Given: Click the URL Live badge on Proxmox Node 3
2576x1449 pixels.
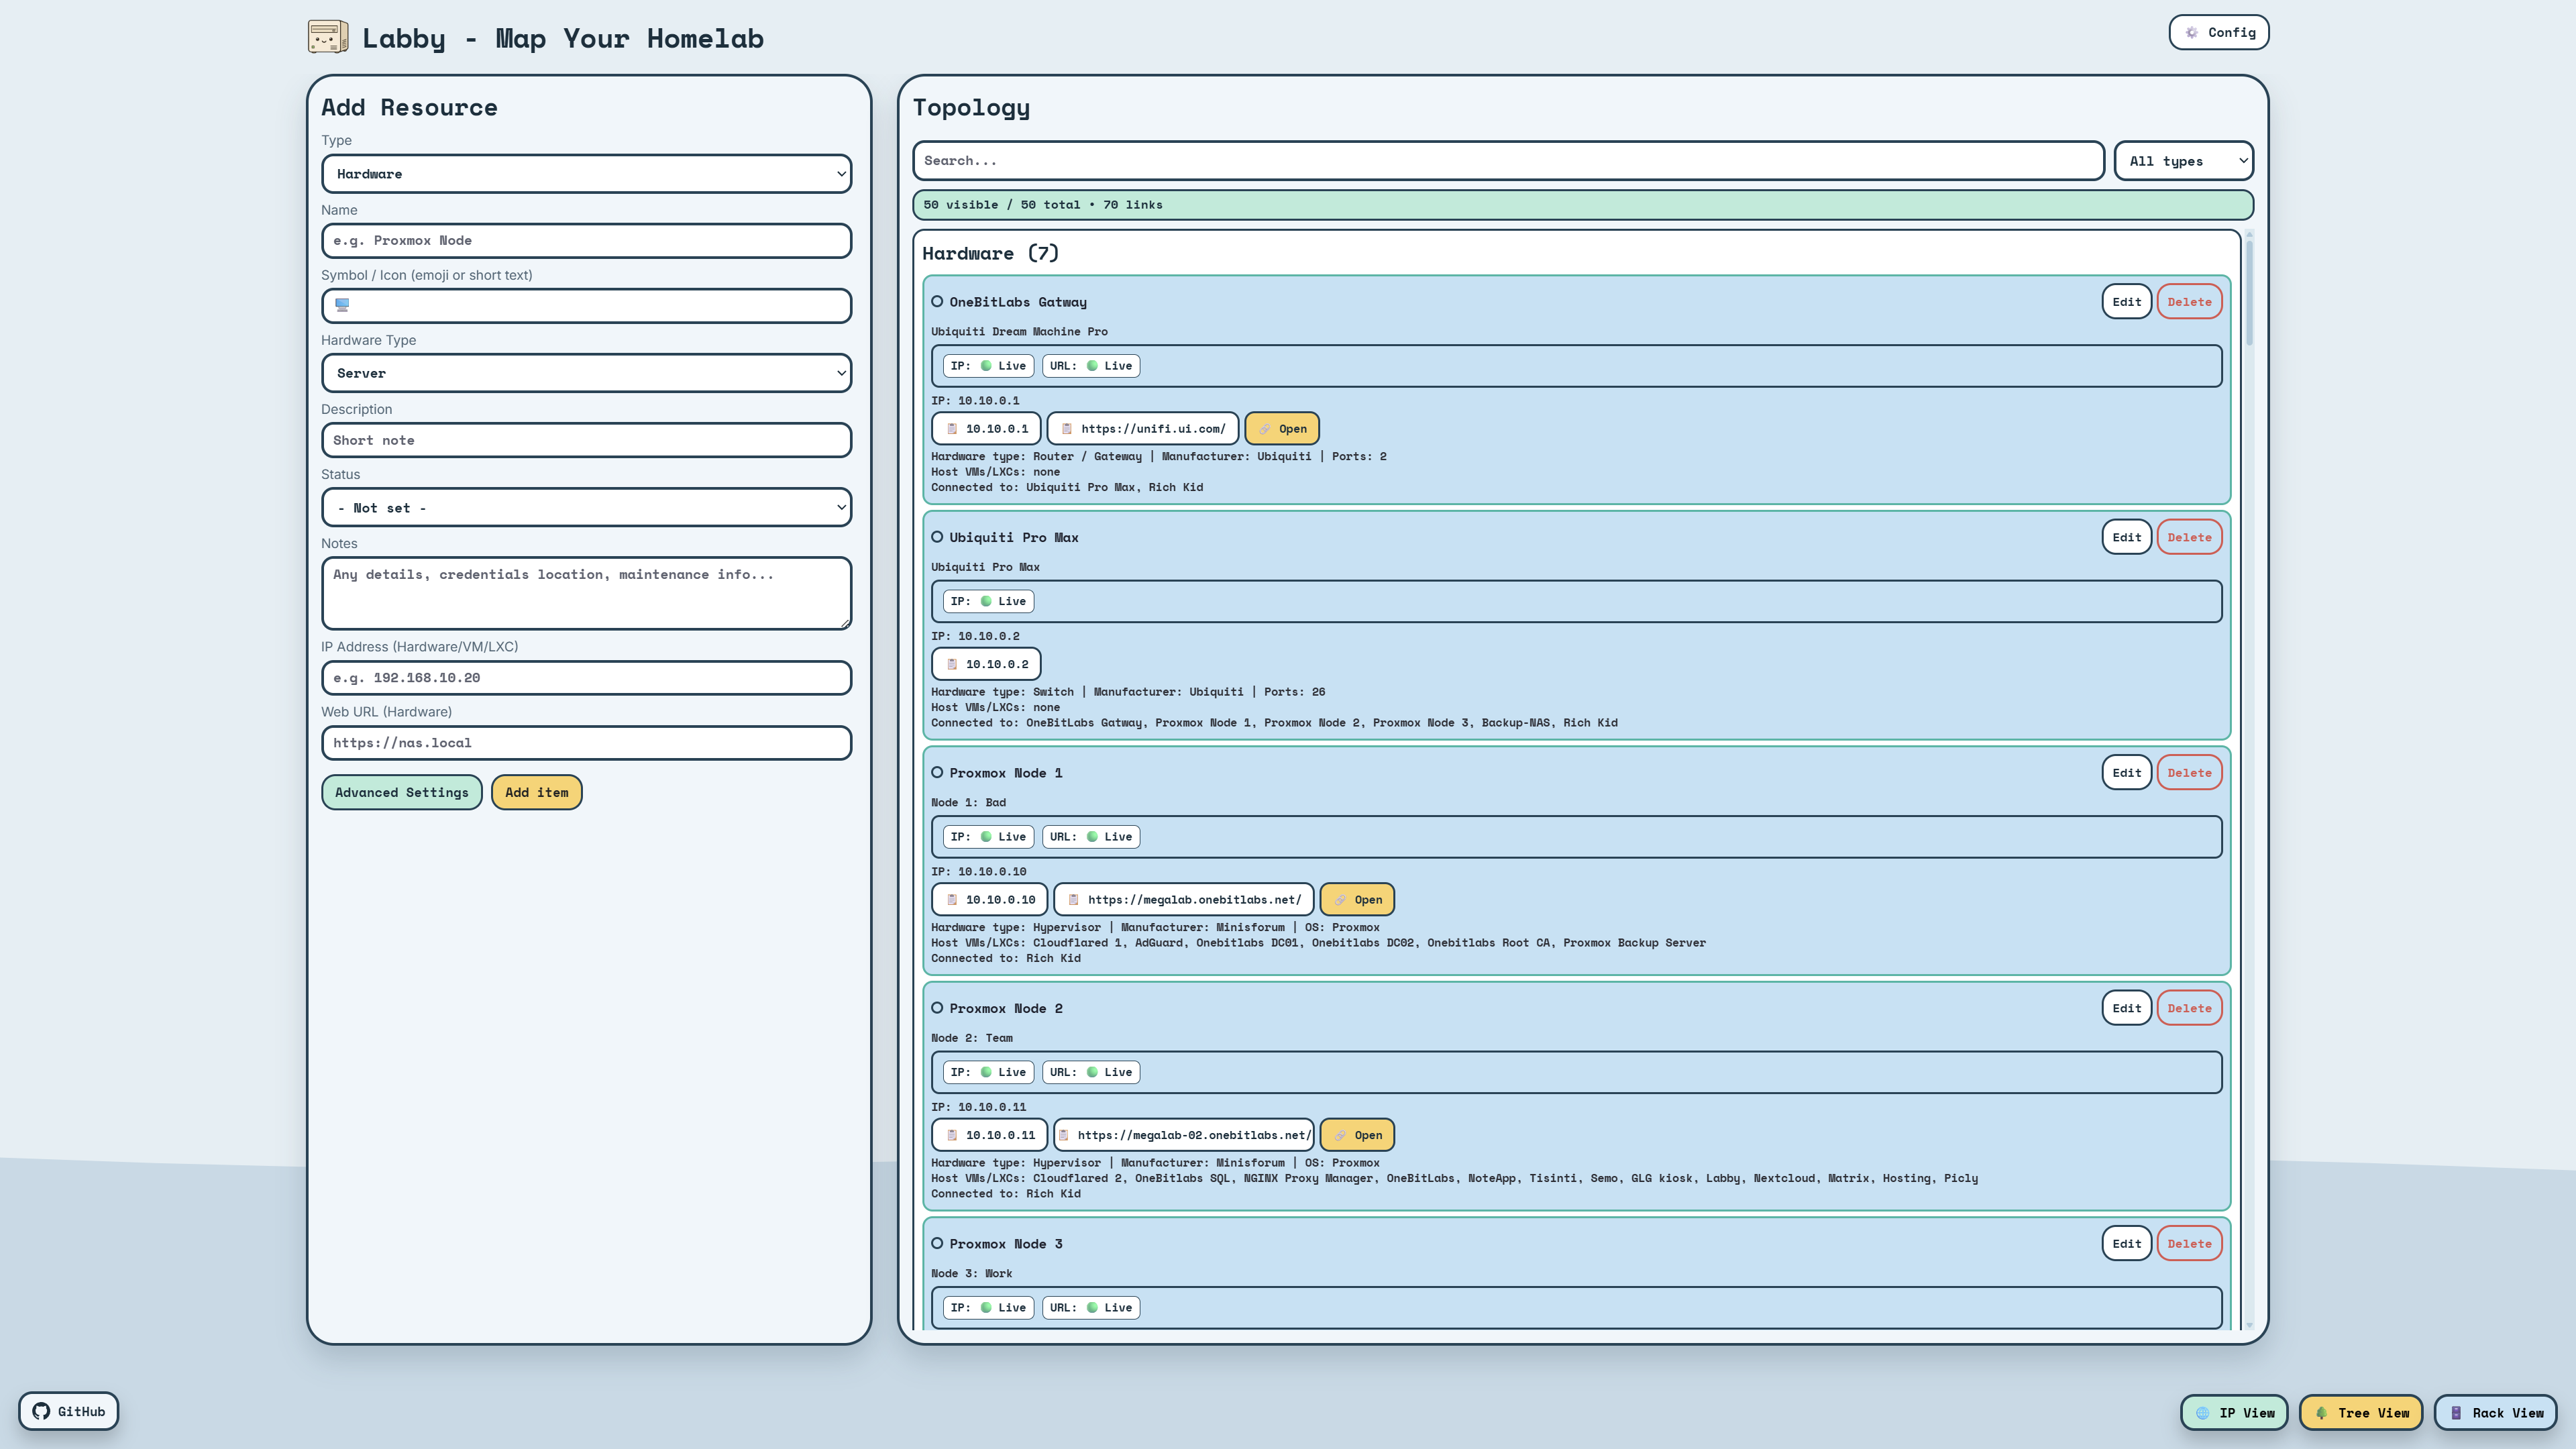Looking at the screenshot, I should coord(1091,1308).
